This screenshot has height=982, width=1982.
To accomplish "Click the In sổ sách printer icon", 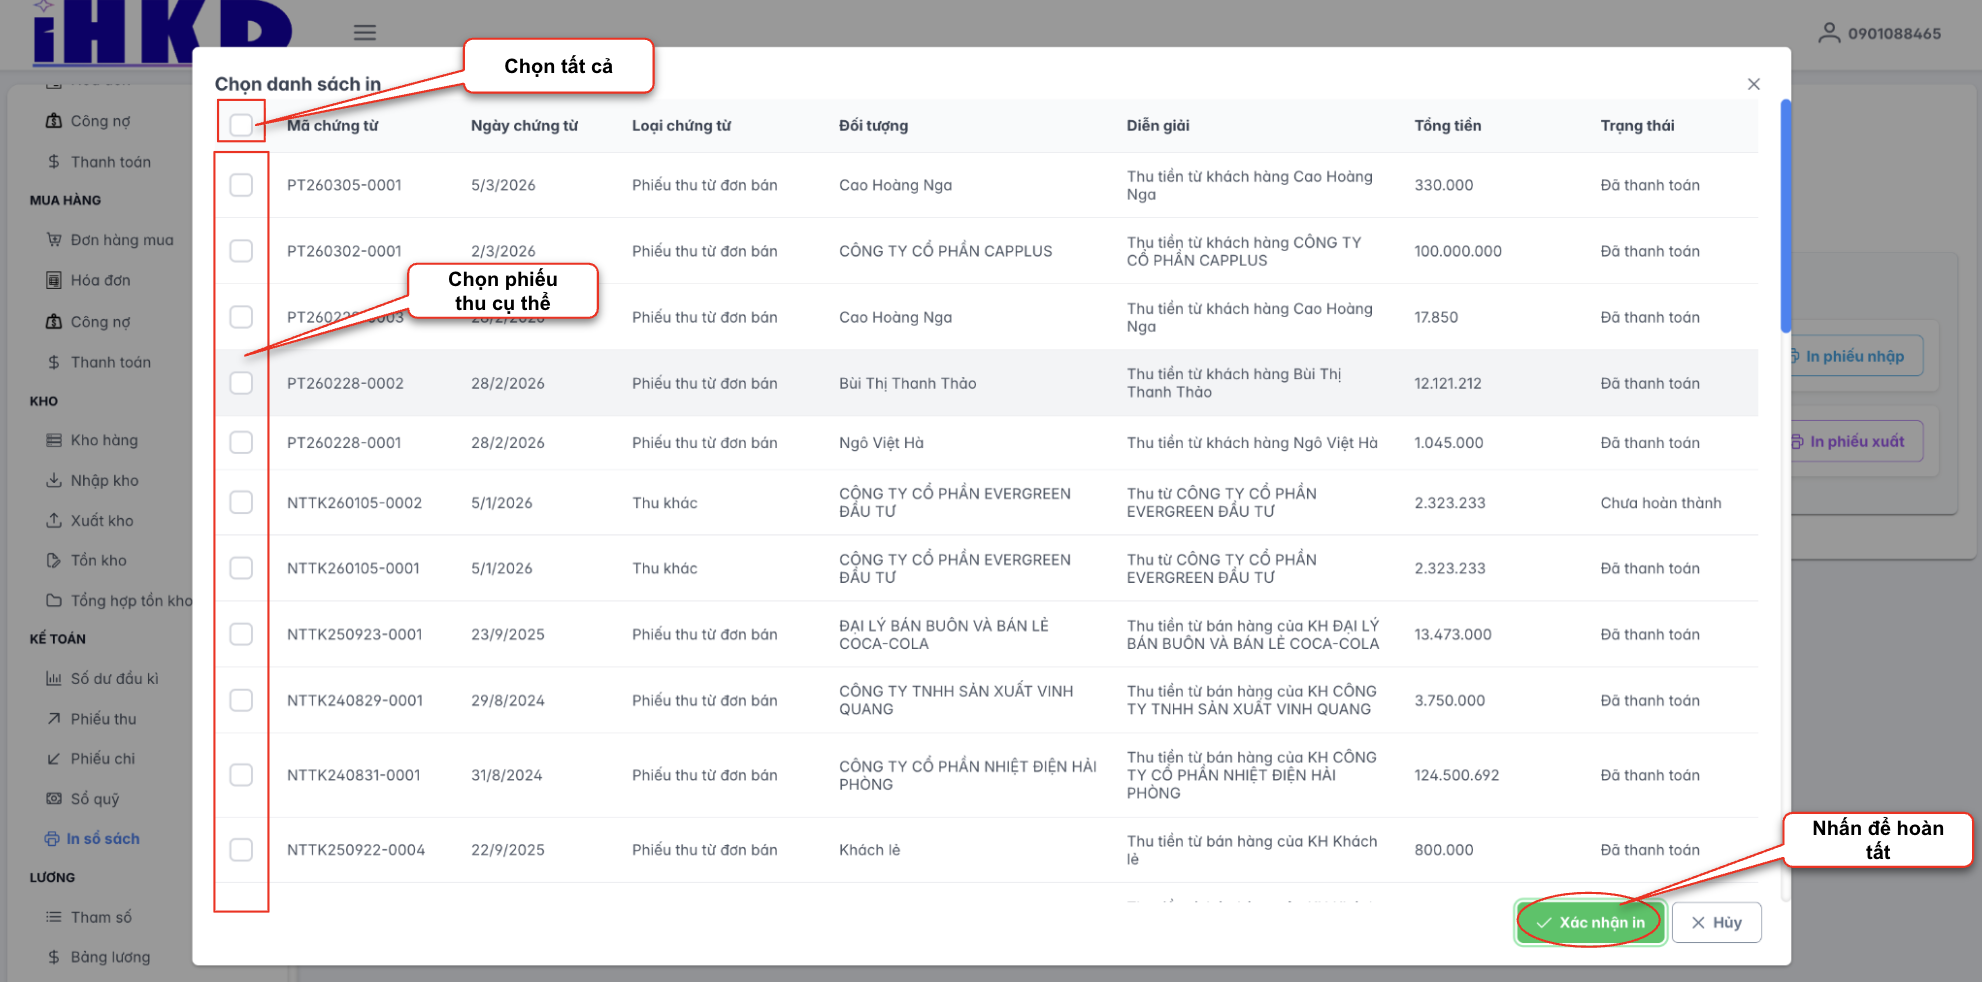I will (52, 838).
